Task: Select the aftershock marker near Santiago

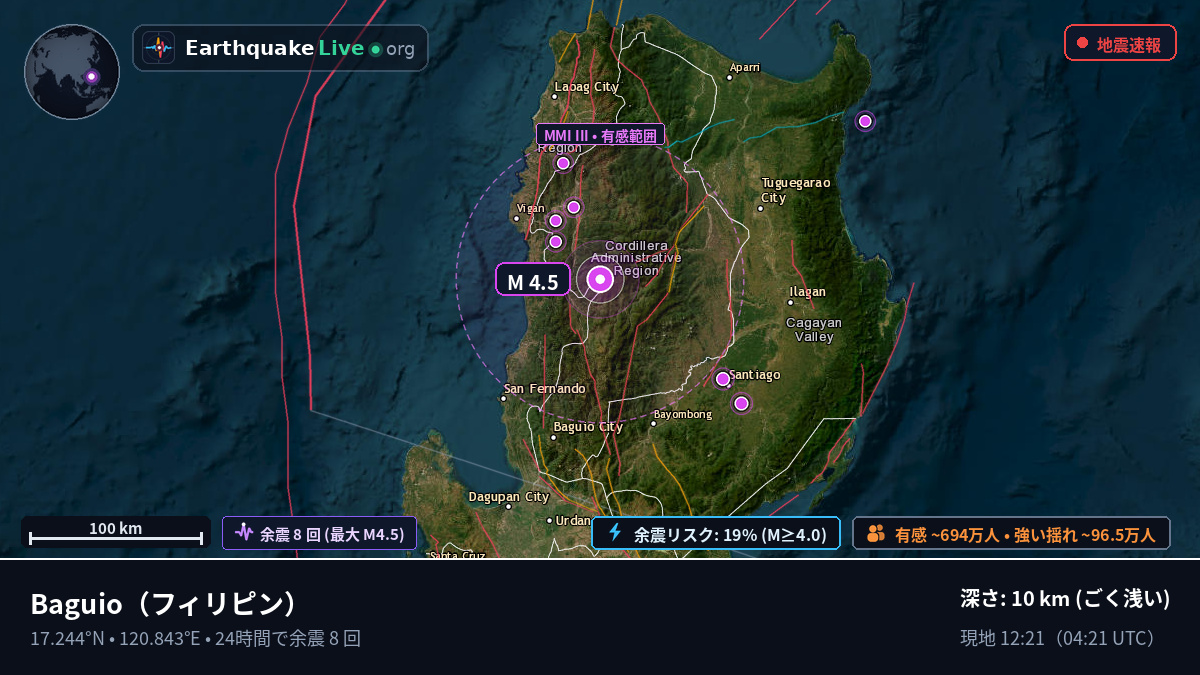Action: [723, 379]
